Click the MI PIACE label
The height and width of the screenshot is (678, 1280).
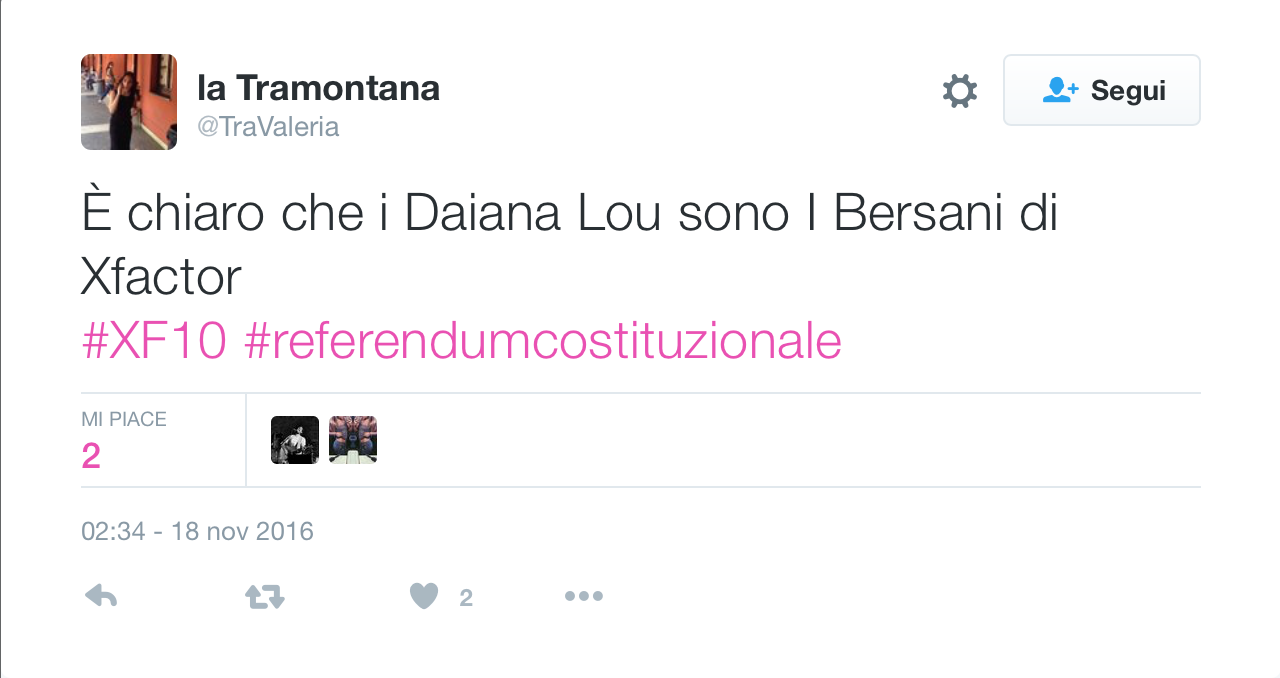[124, 420]
